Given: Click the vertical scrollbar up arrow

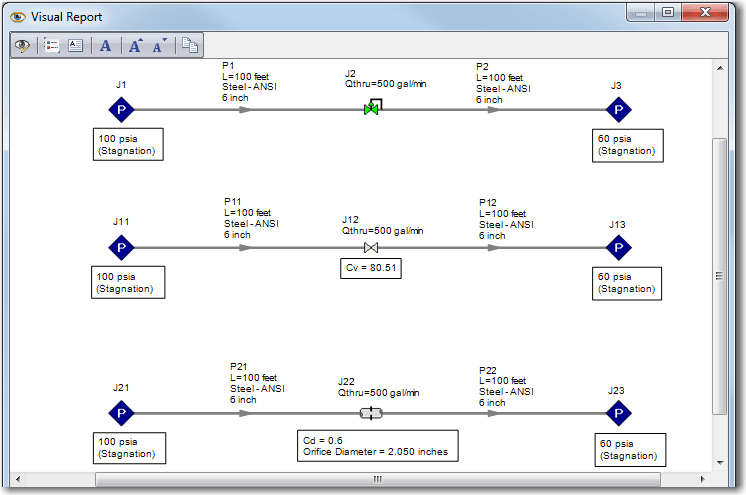Looking at the screenshot, I should click(x=718, y=68).
